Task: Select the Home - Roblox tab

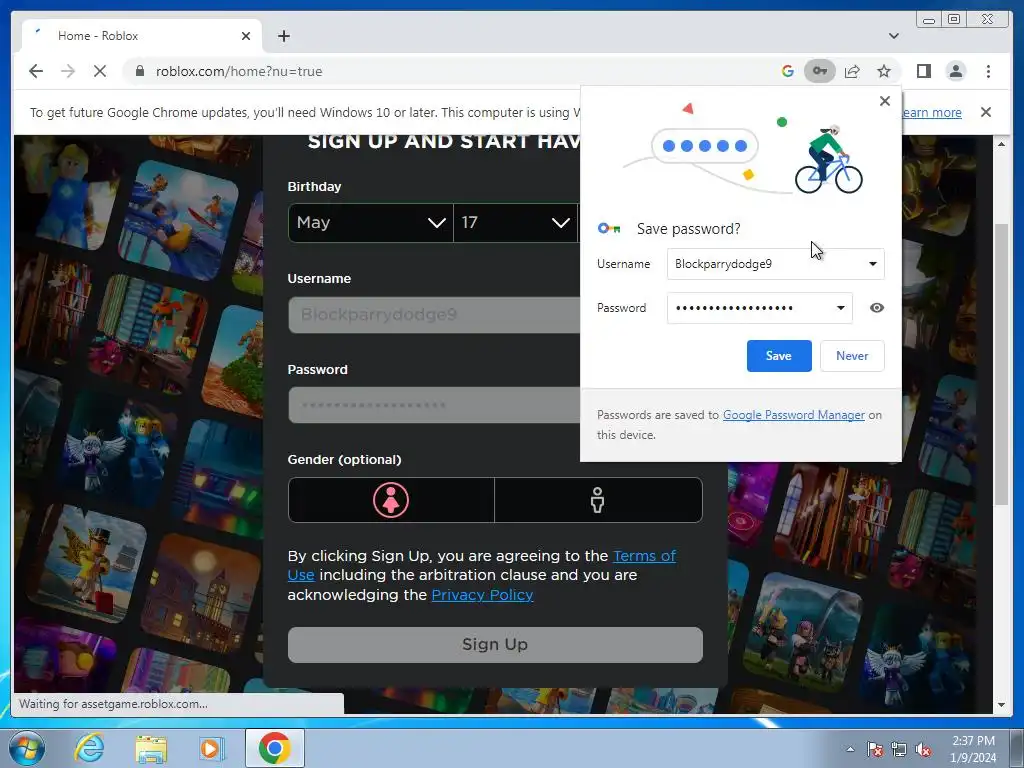Action: click(142, 36)
